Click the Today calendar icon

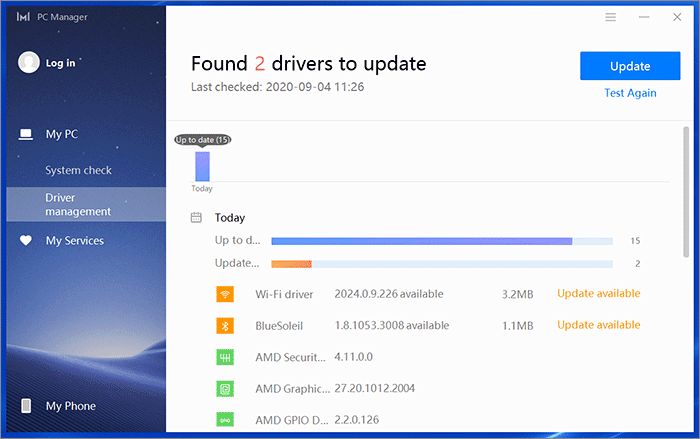click(x=196, y=217)
